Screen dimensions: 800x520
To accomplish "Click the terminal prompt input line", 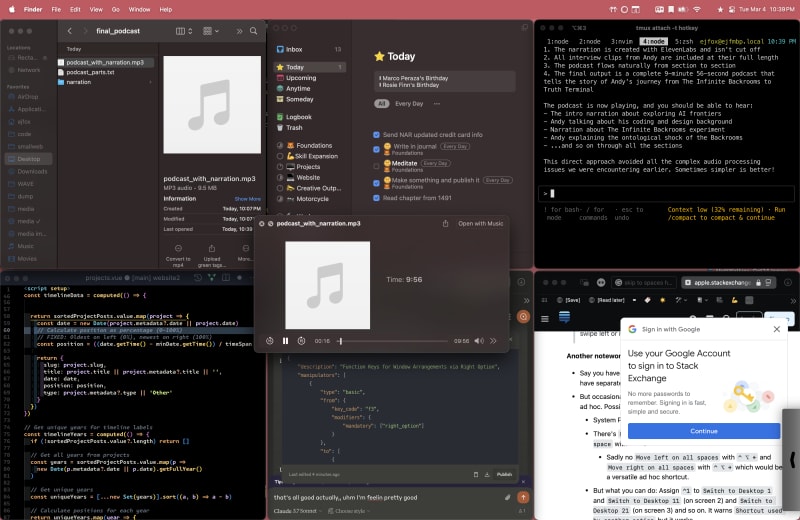I will 666,194.
